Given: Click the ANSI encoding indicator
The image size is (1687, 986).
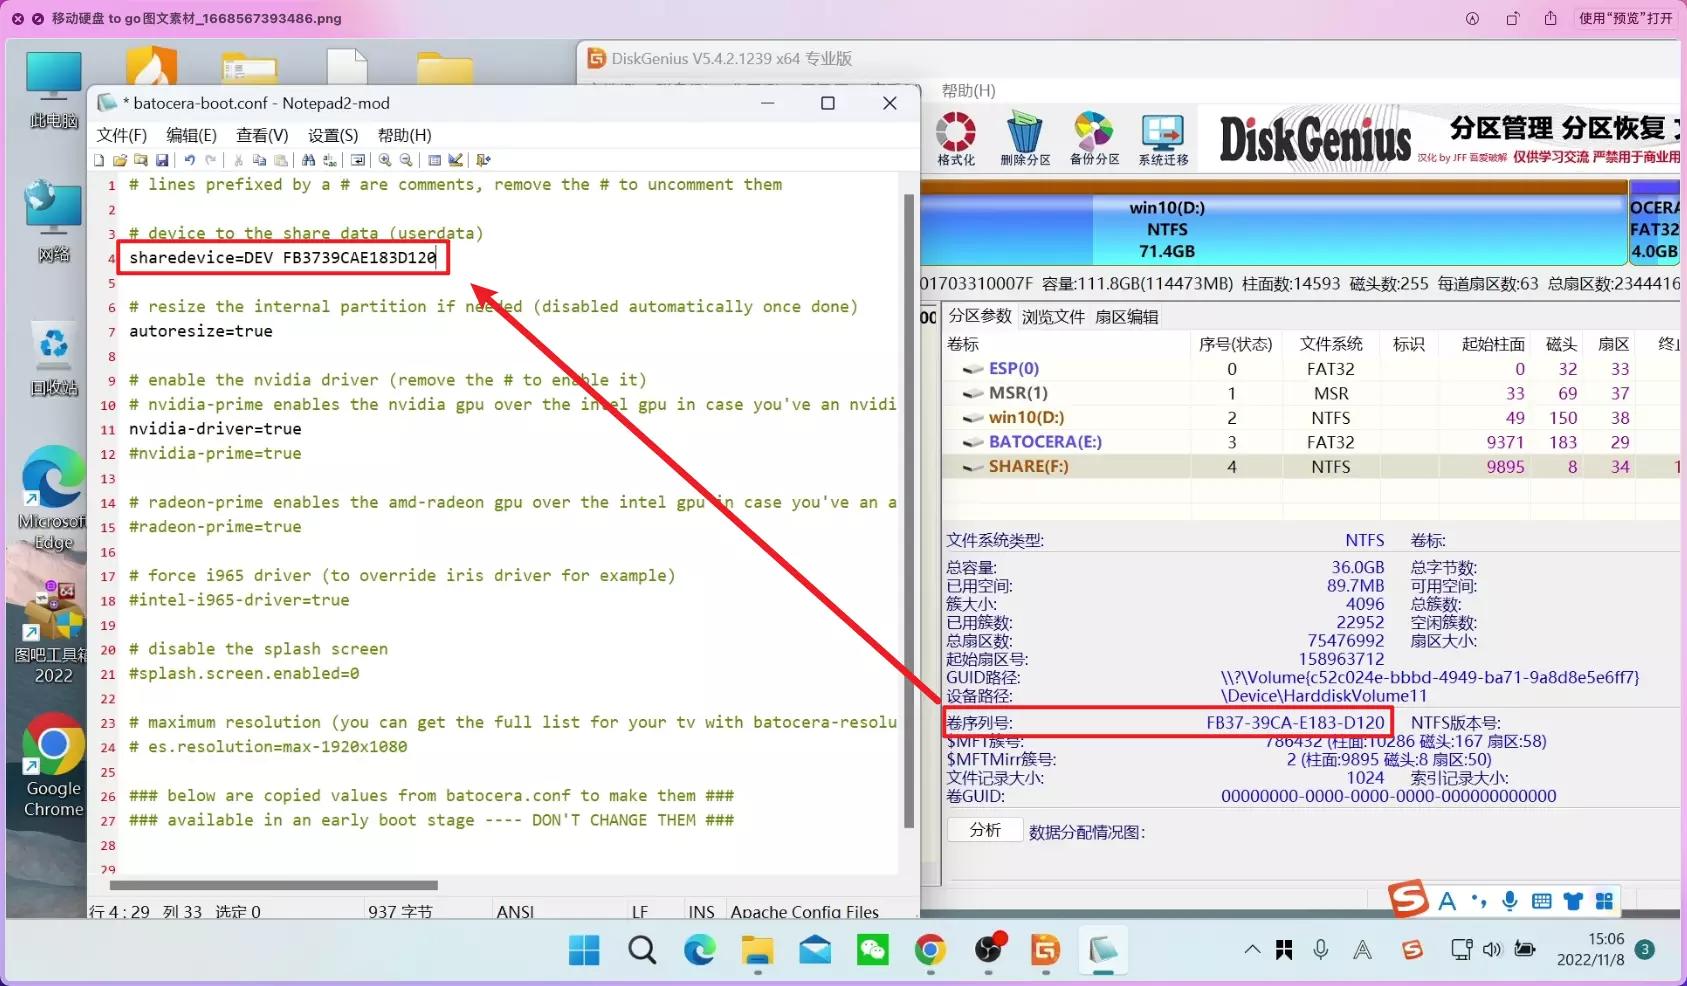Looking at the screenshot, I should point(513,911).
